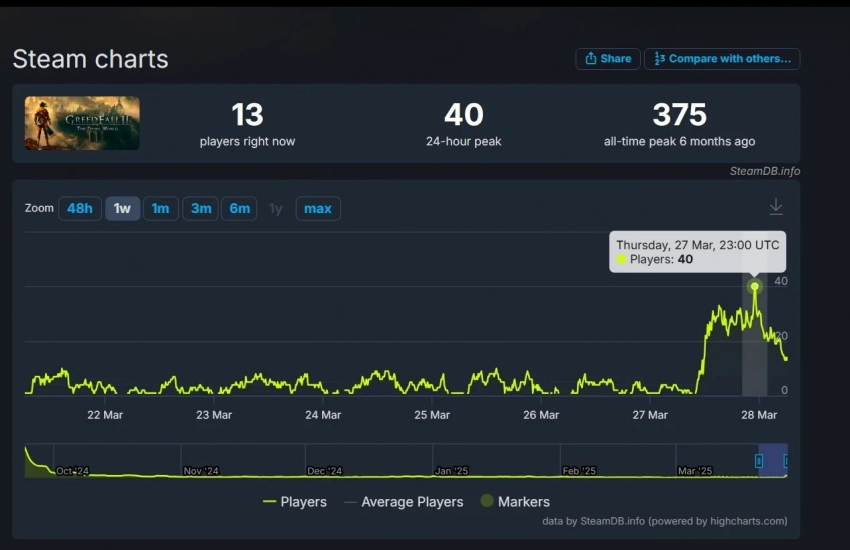Viewport: 850px width, 550px height.
Task: Click the right navigator range handle
Action: click(786, 461)
